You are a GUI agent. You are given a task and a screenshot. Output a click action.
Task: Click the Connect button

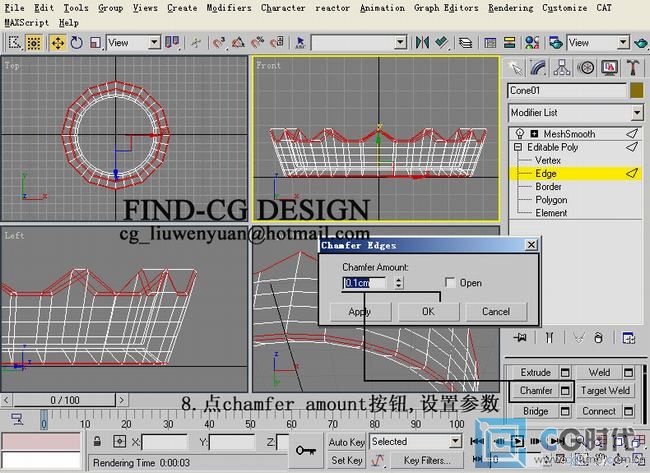tap(599, 411)
